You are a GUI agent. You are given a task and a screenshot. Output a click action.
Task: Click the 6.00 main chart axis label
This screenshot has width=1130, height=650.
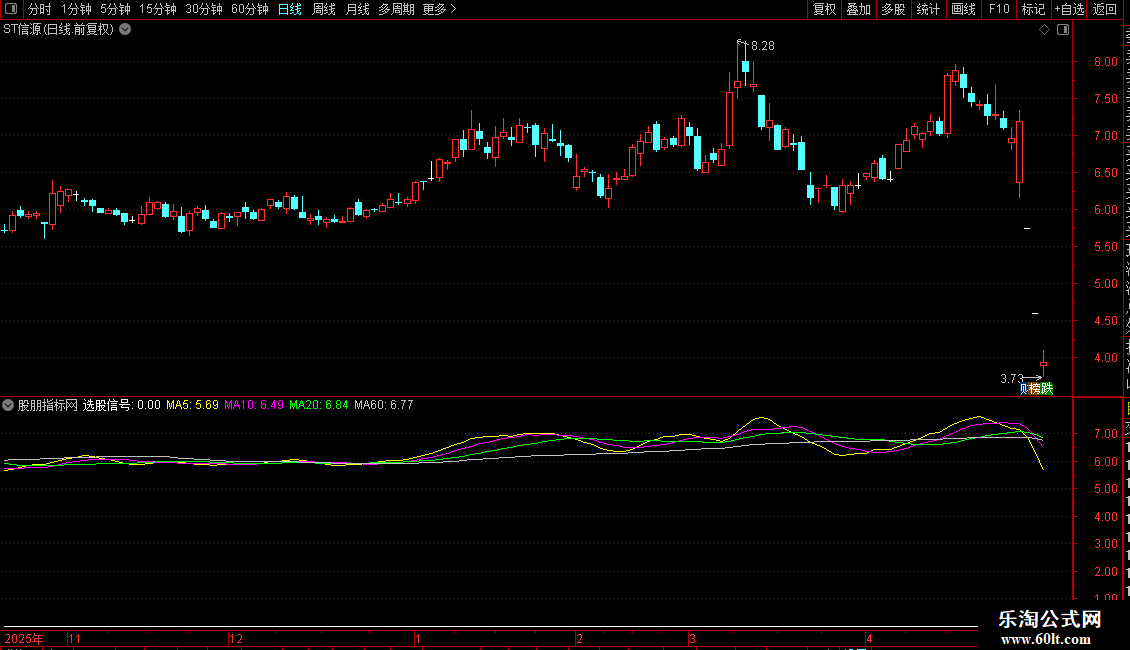(1105, 210)
